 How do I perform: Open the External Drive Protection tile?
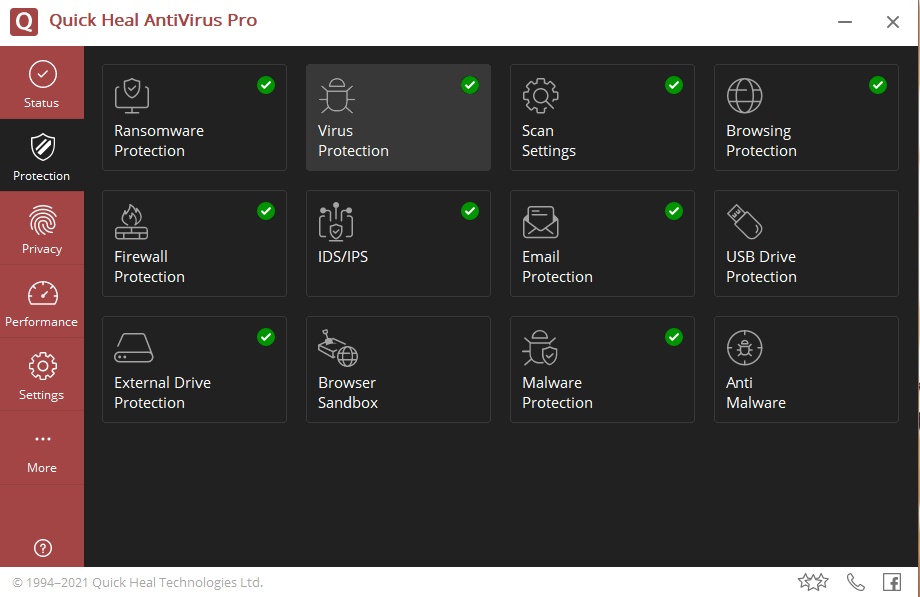[x=194, y=369]
